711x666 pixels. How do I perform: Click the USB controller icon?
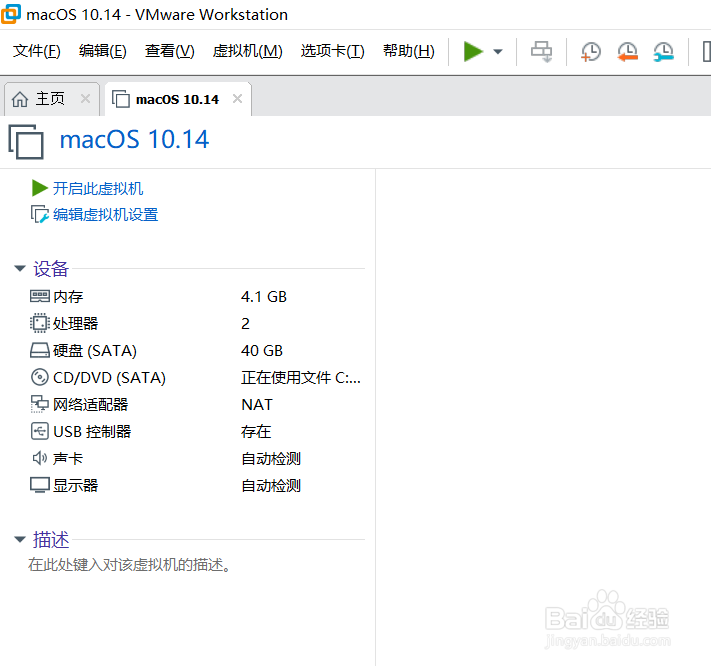tap(39, 431)
